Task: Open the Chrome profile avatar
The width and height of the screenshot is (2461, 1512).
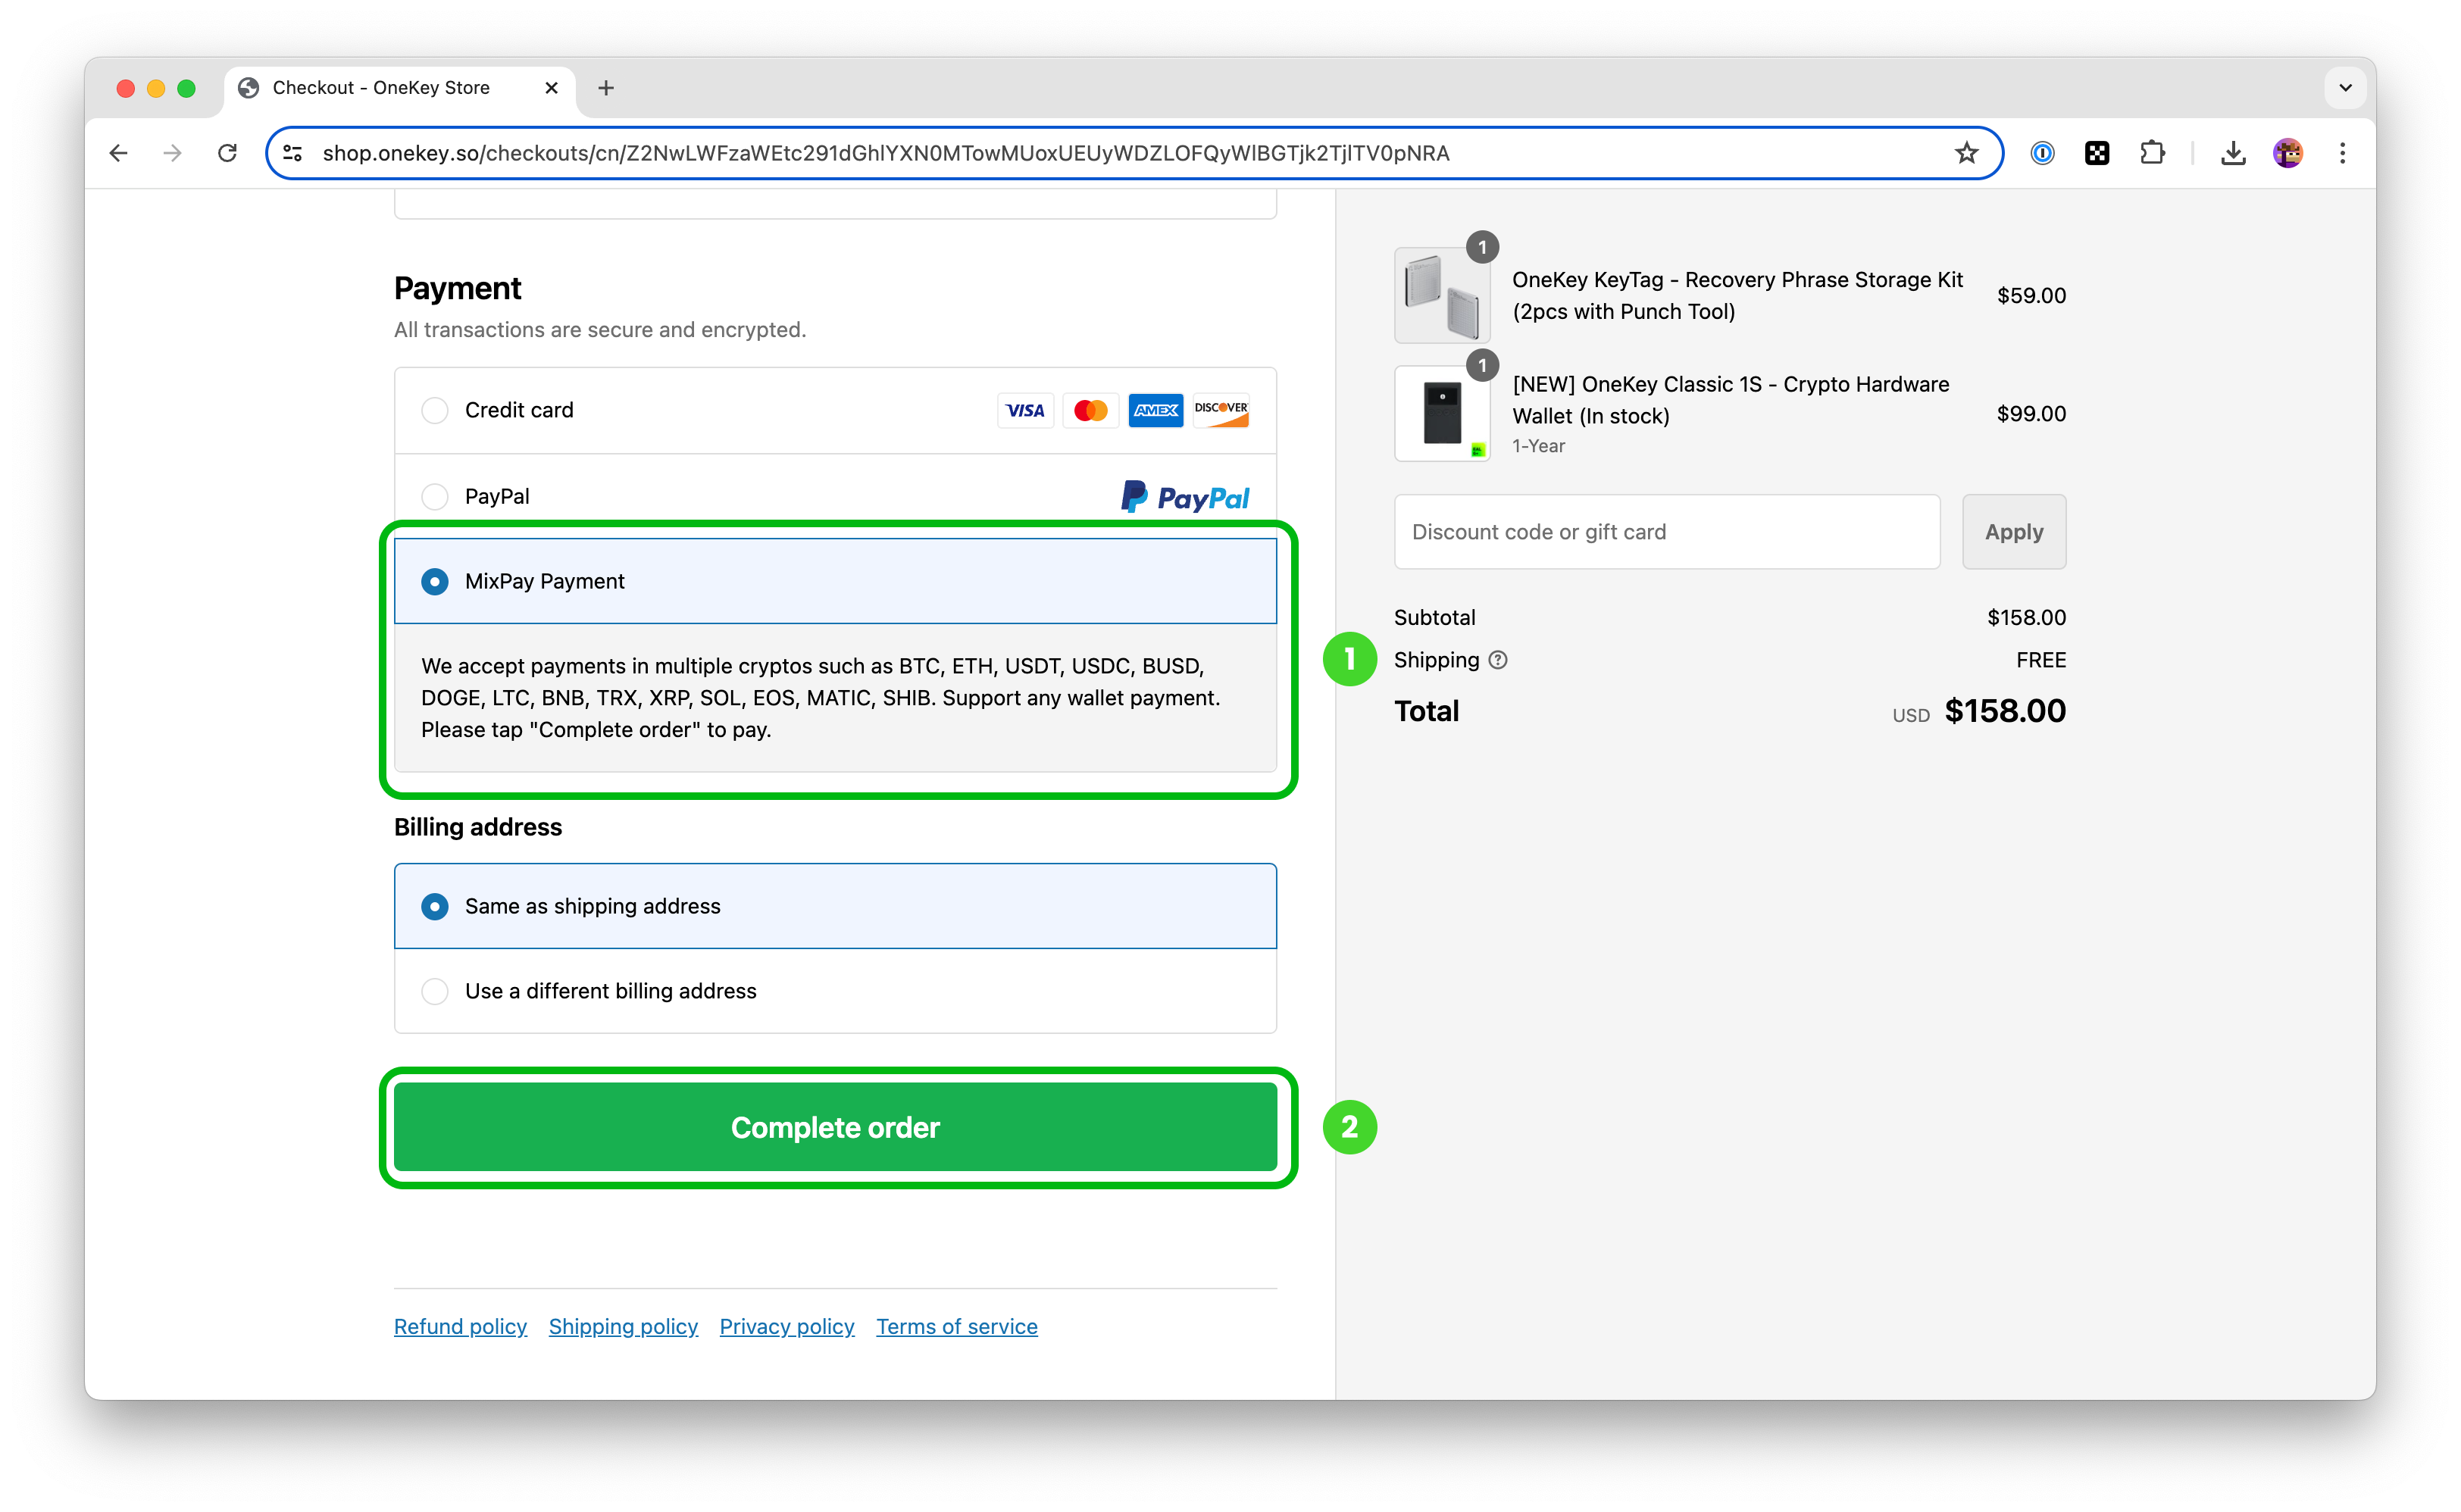Action: (x=2288, y=153)
